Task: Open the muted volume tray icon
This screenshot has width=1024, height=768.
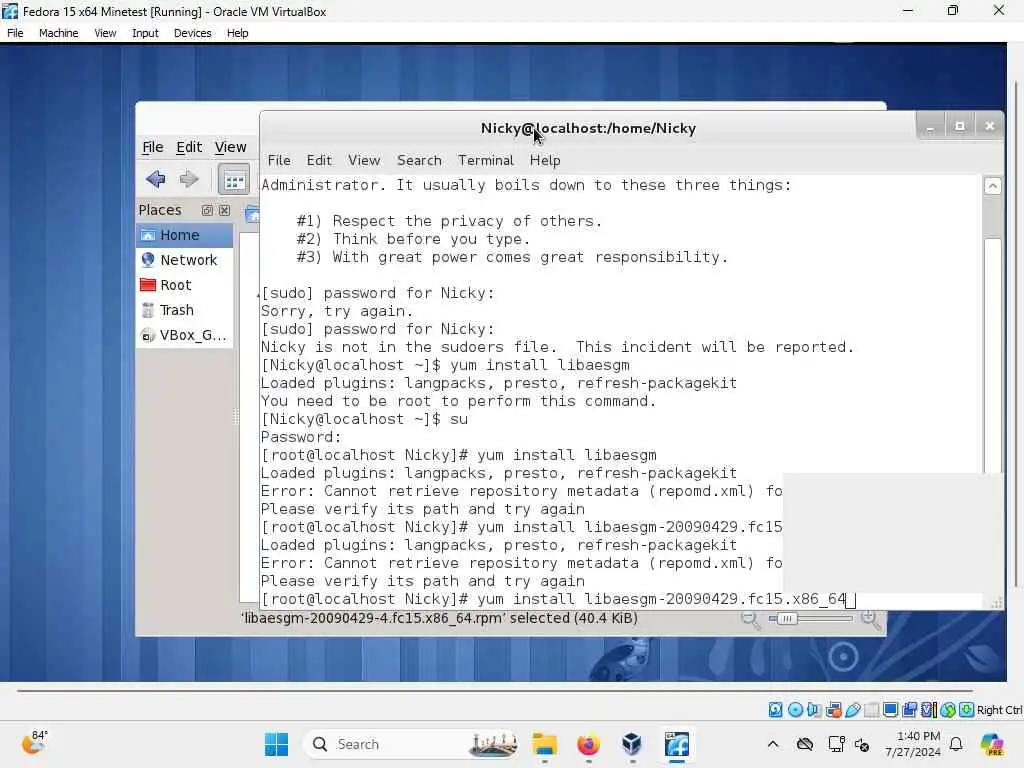Action: pos(862,744)
